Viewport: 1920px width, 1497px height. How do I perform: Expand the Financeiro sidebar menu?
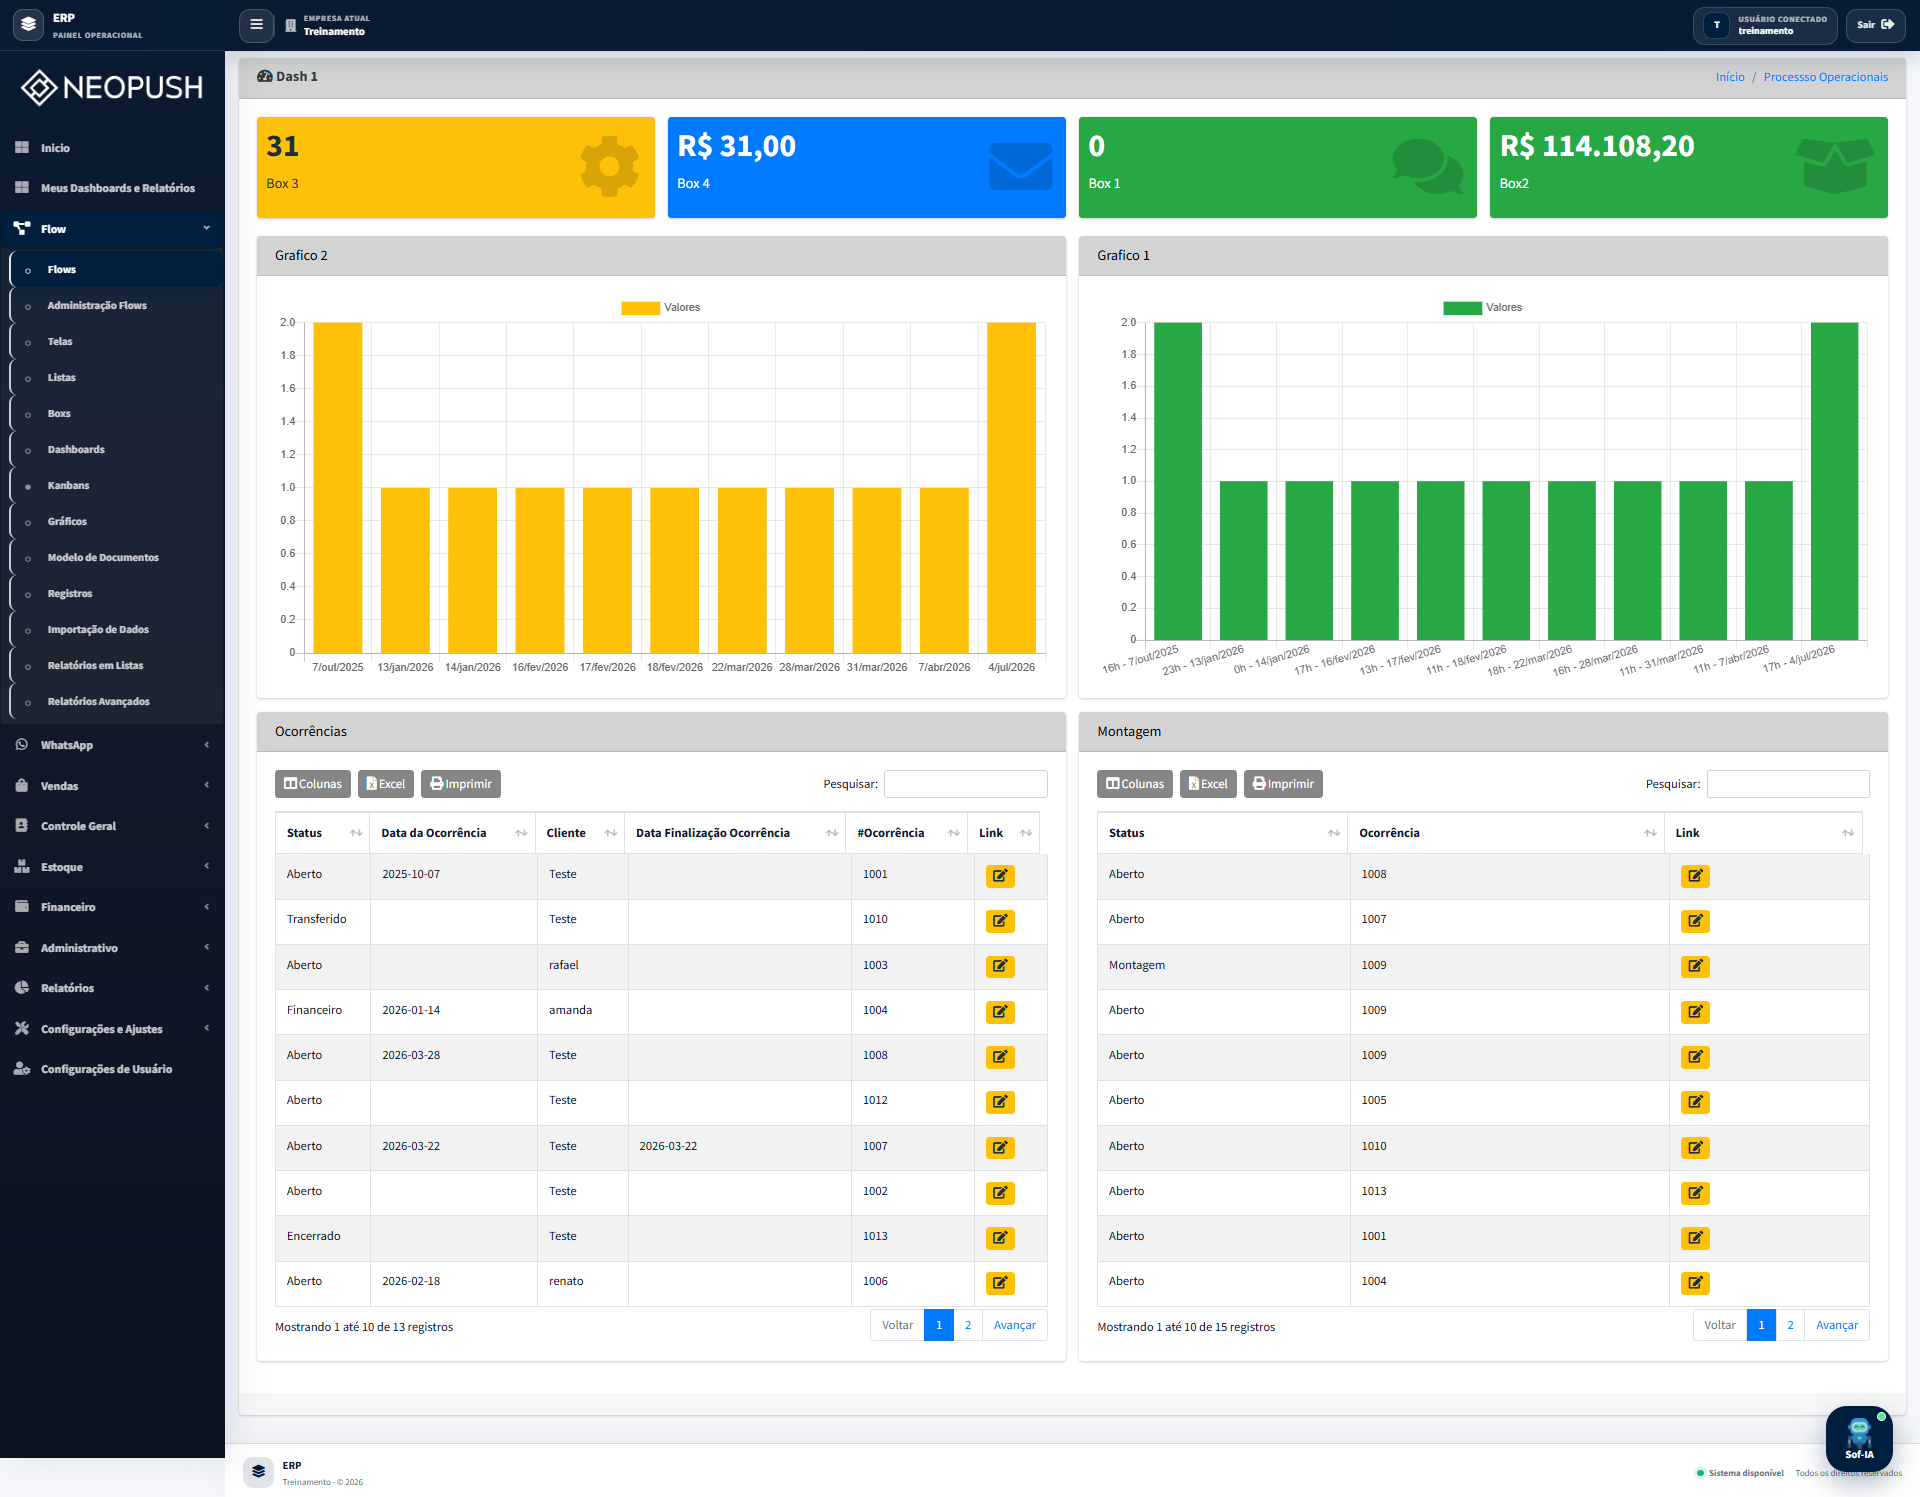point(112,907)
